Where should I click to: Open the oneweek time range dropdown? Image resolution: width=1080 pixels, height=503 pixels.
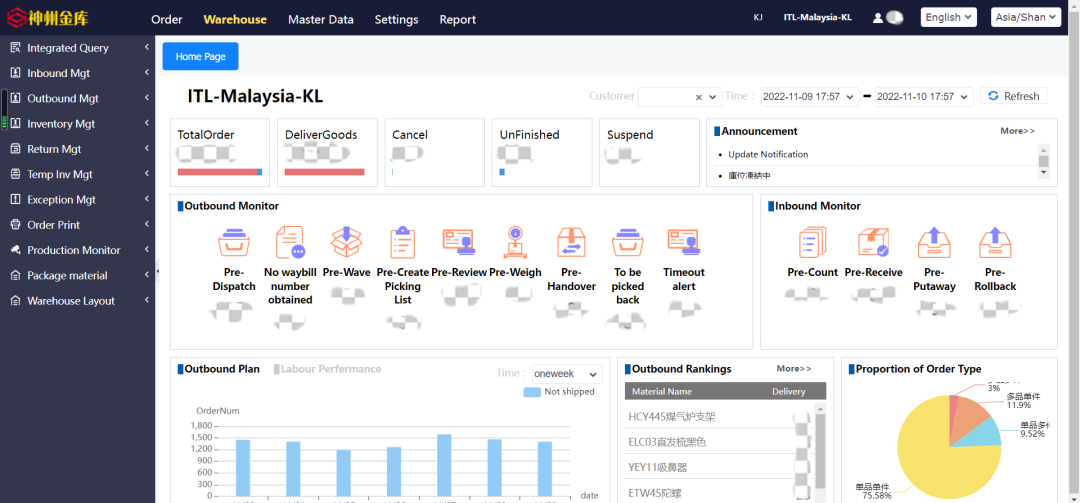point(567,373)
